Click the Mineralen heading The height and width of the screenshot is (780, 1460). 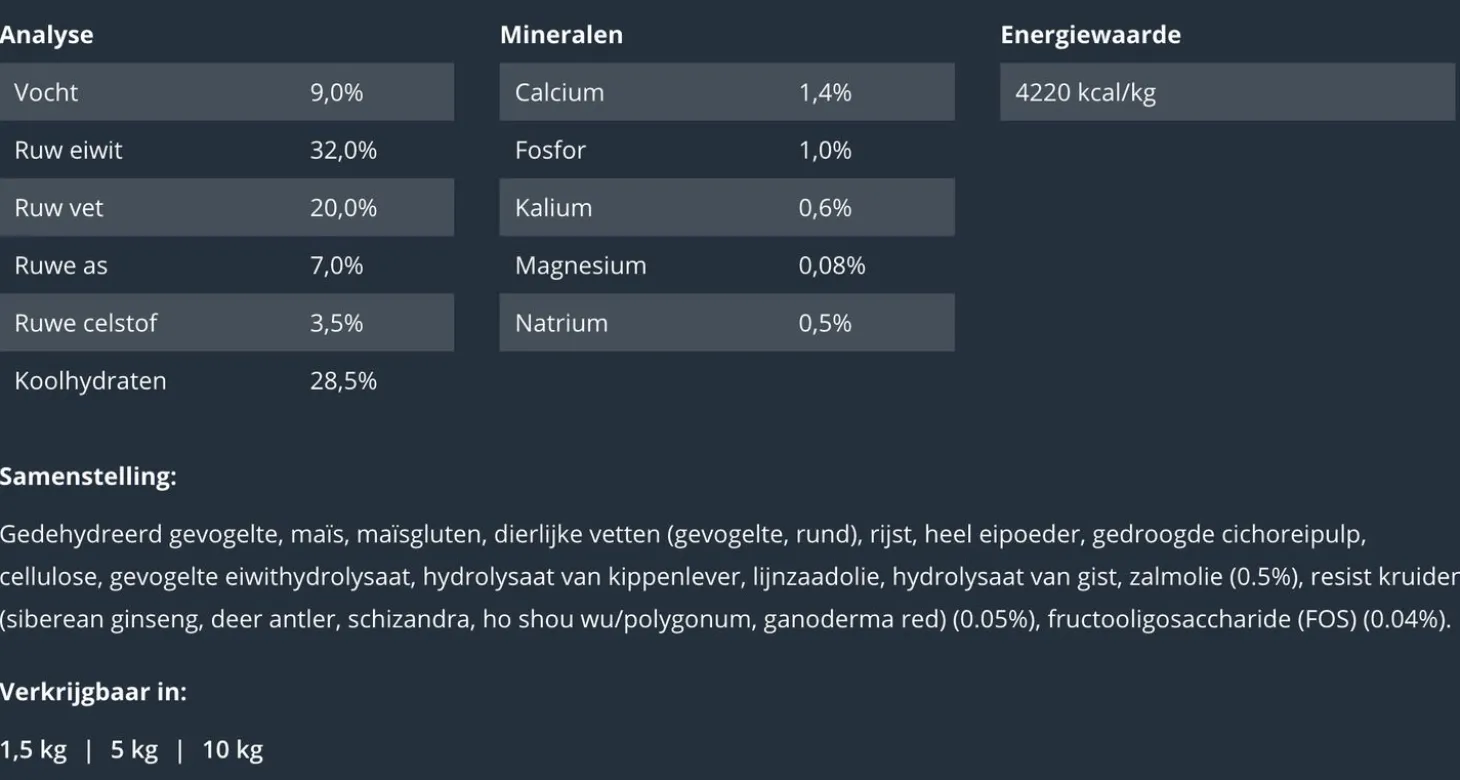pos(561,35)
